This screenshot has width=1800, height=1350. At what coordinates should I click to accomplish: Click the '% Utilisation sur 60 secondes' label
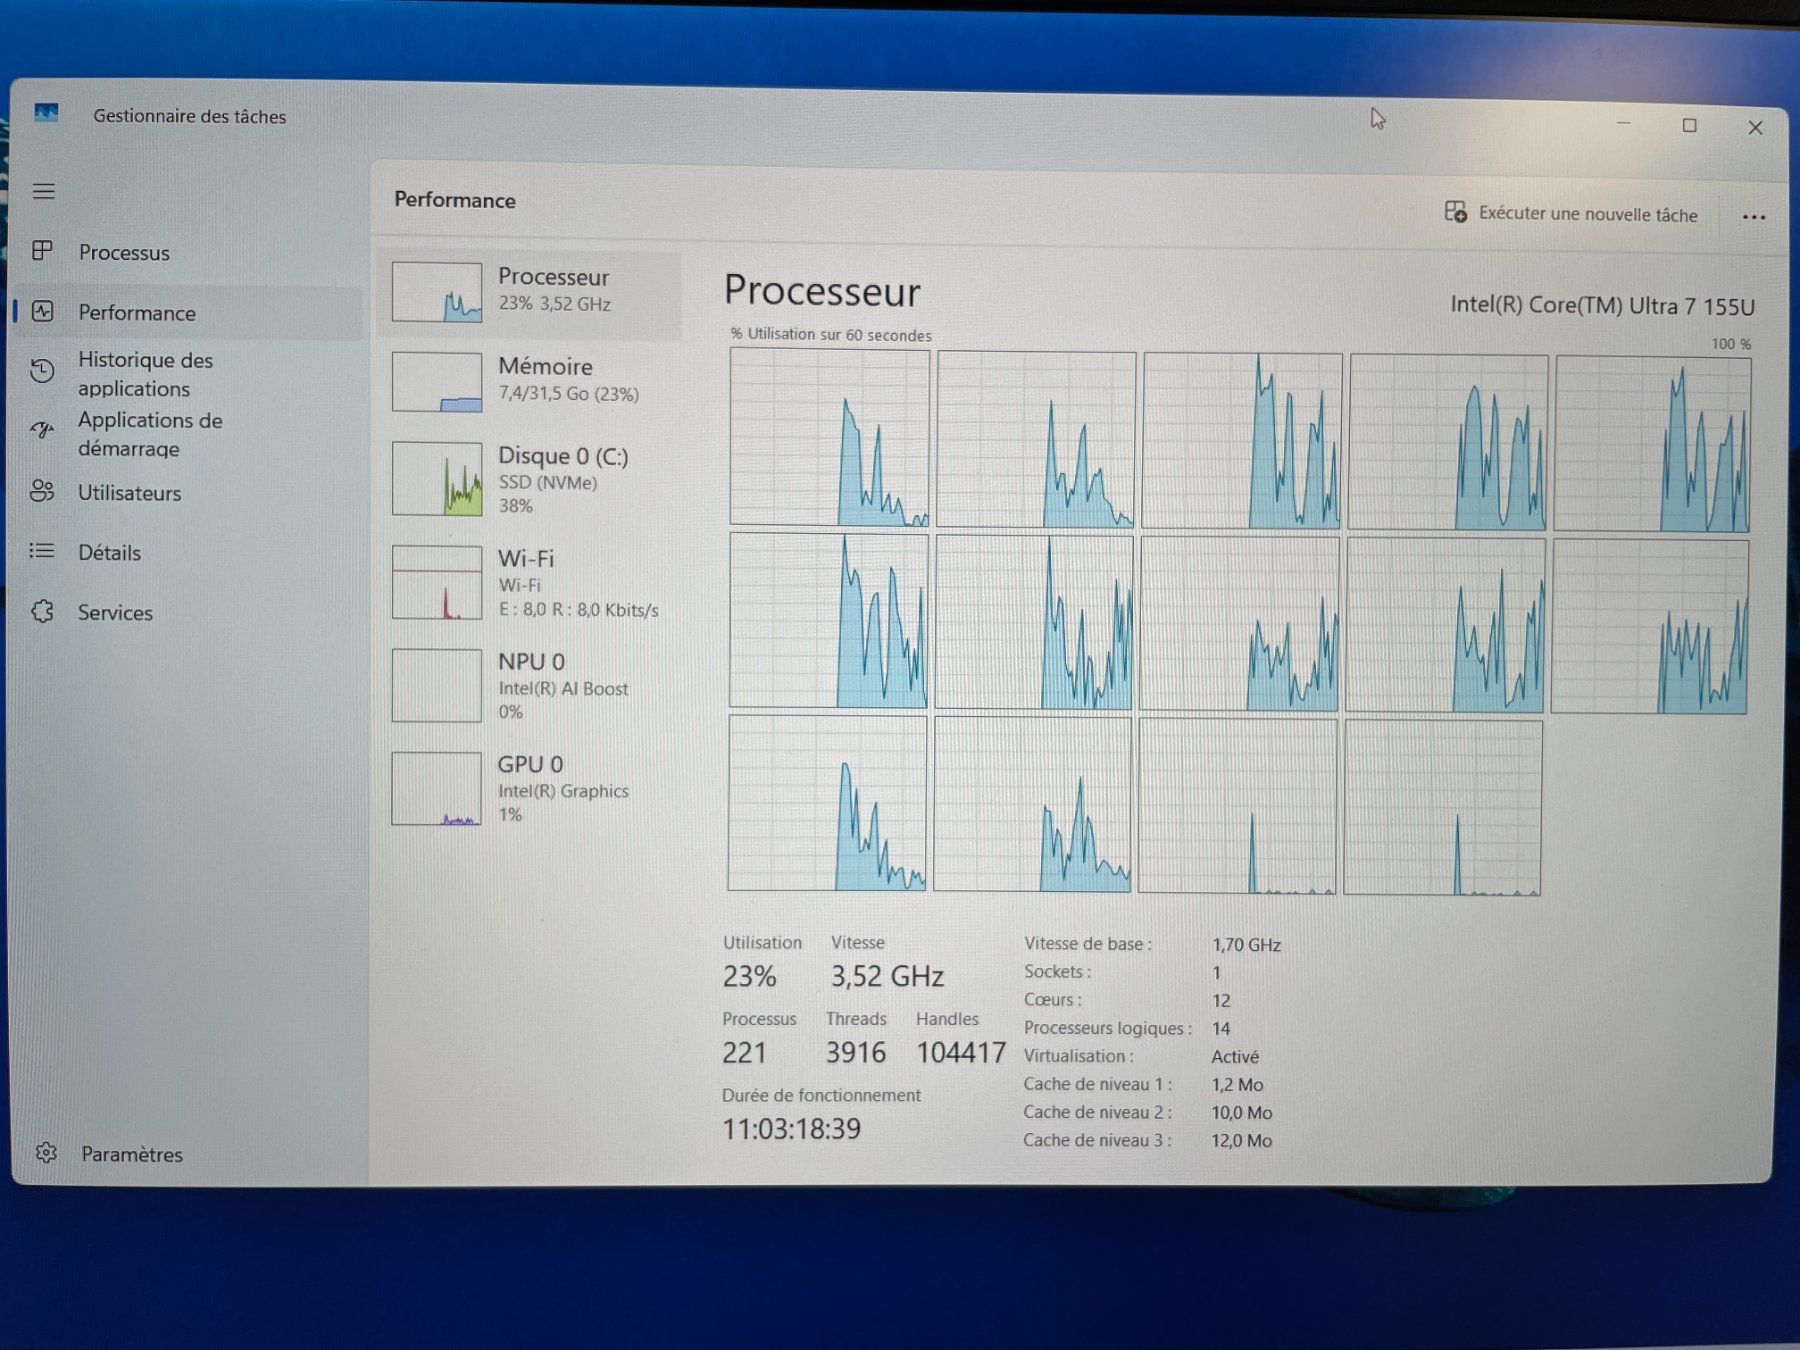(x=831, y=334)
